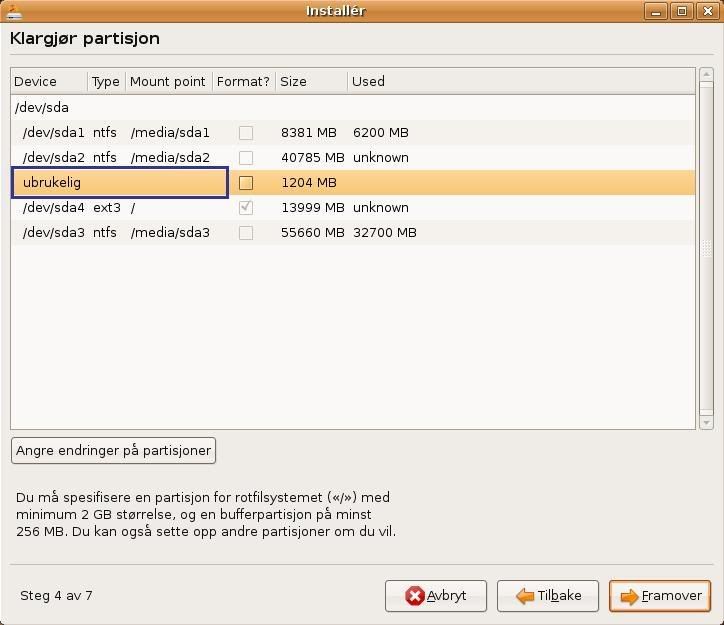Viewport: 724px width, 625px height.
Task: Close the Installér window
Action: click(x=706, y=11)
